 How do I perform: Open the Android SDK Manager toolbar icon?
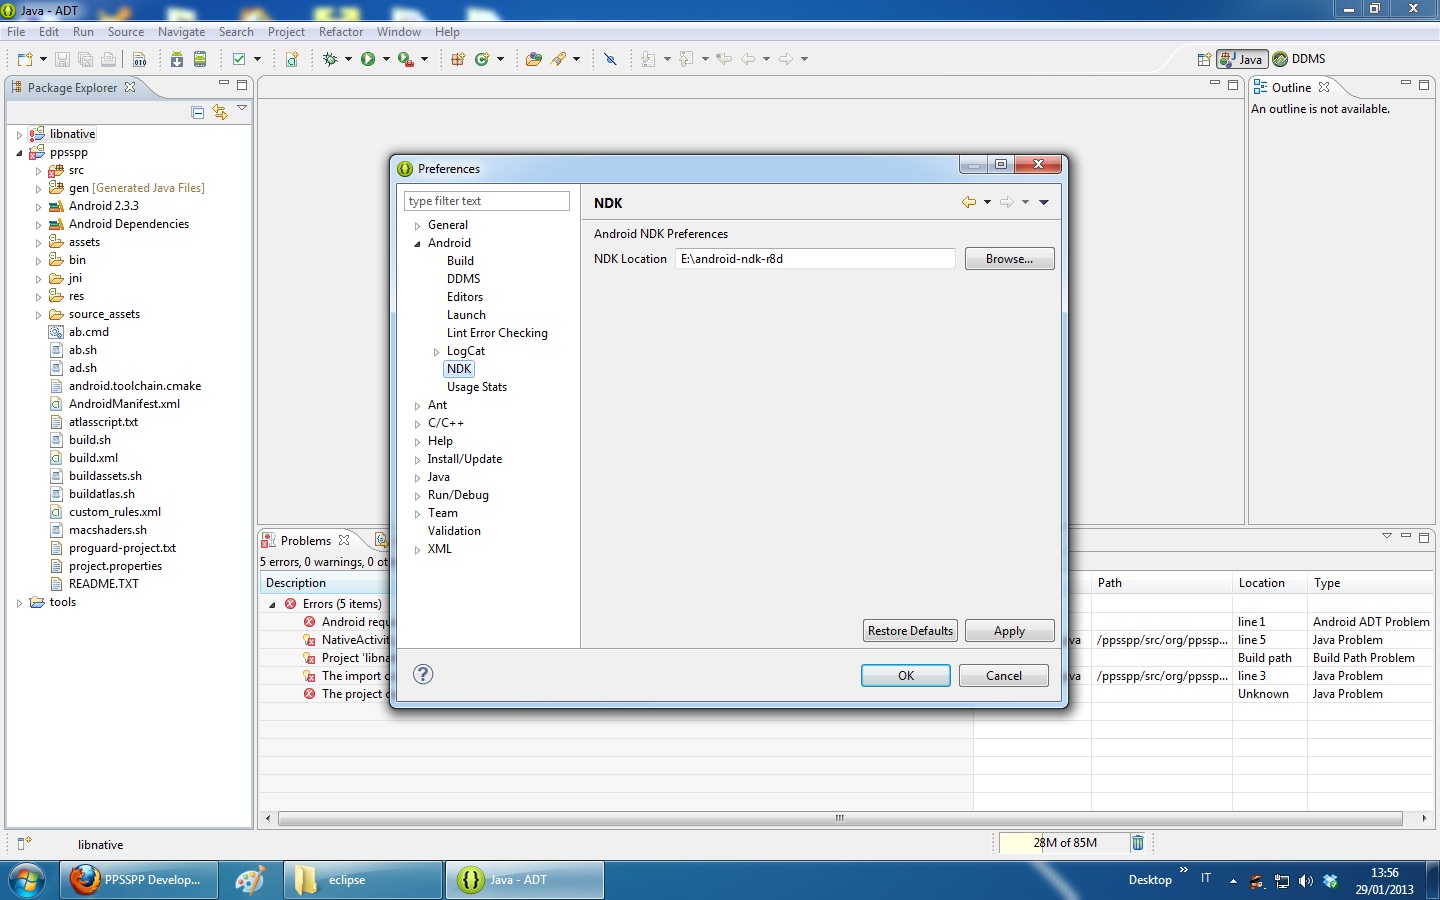pos(177,59)
